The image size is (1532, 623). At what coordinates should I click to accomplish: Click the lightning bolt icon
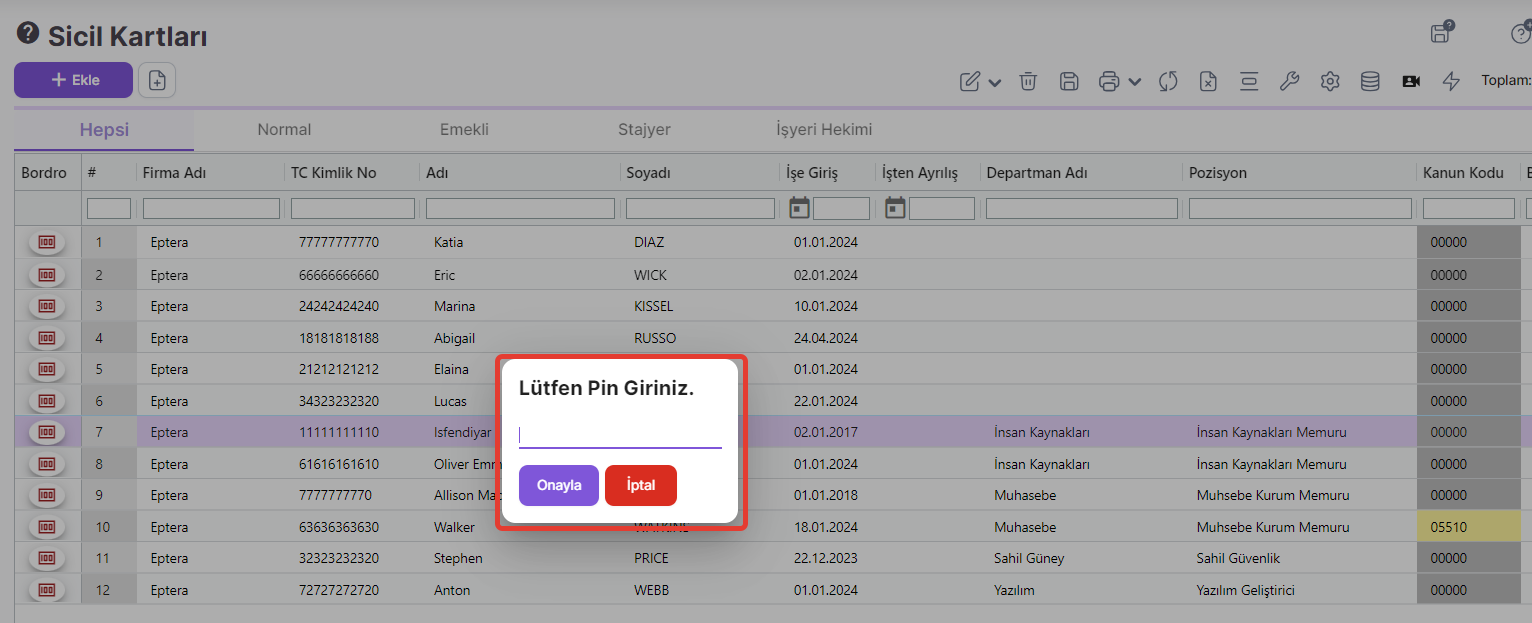[1451, 82]
